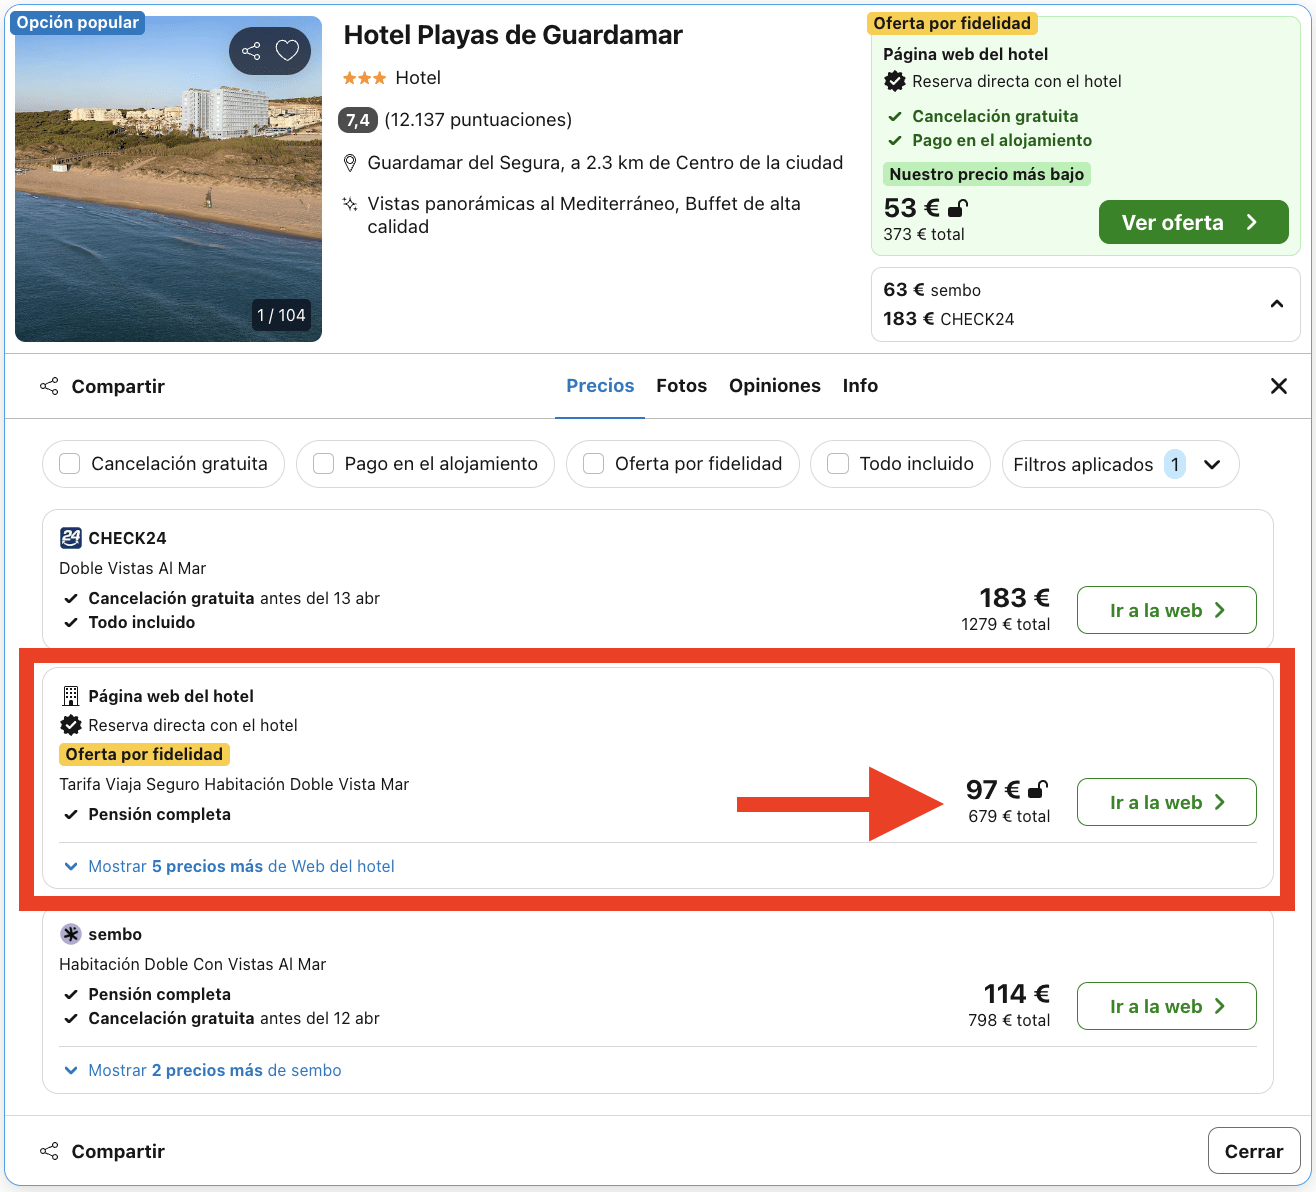Open the Filtros aplicados dropdown

tap(1120, 464)
